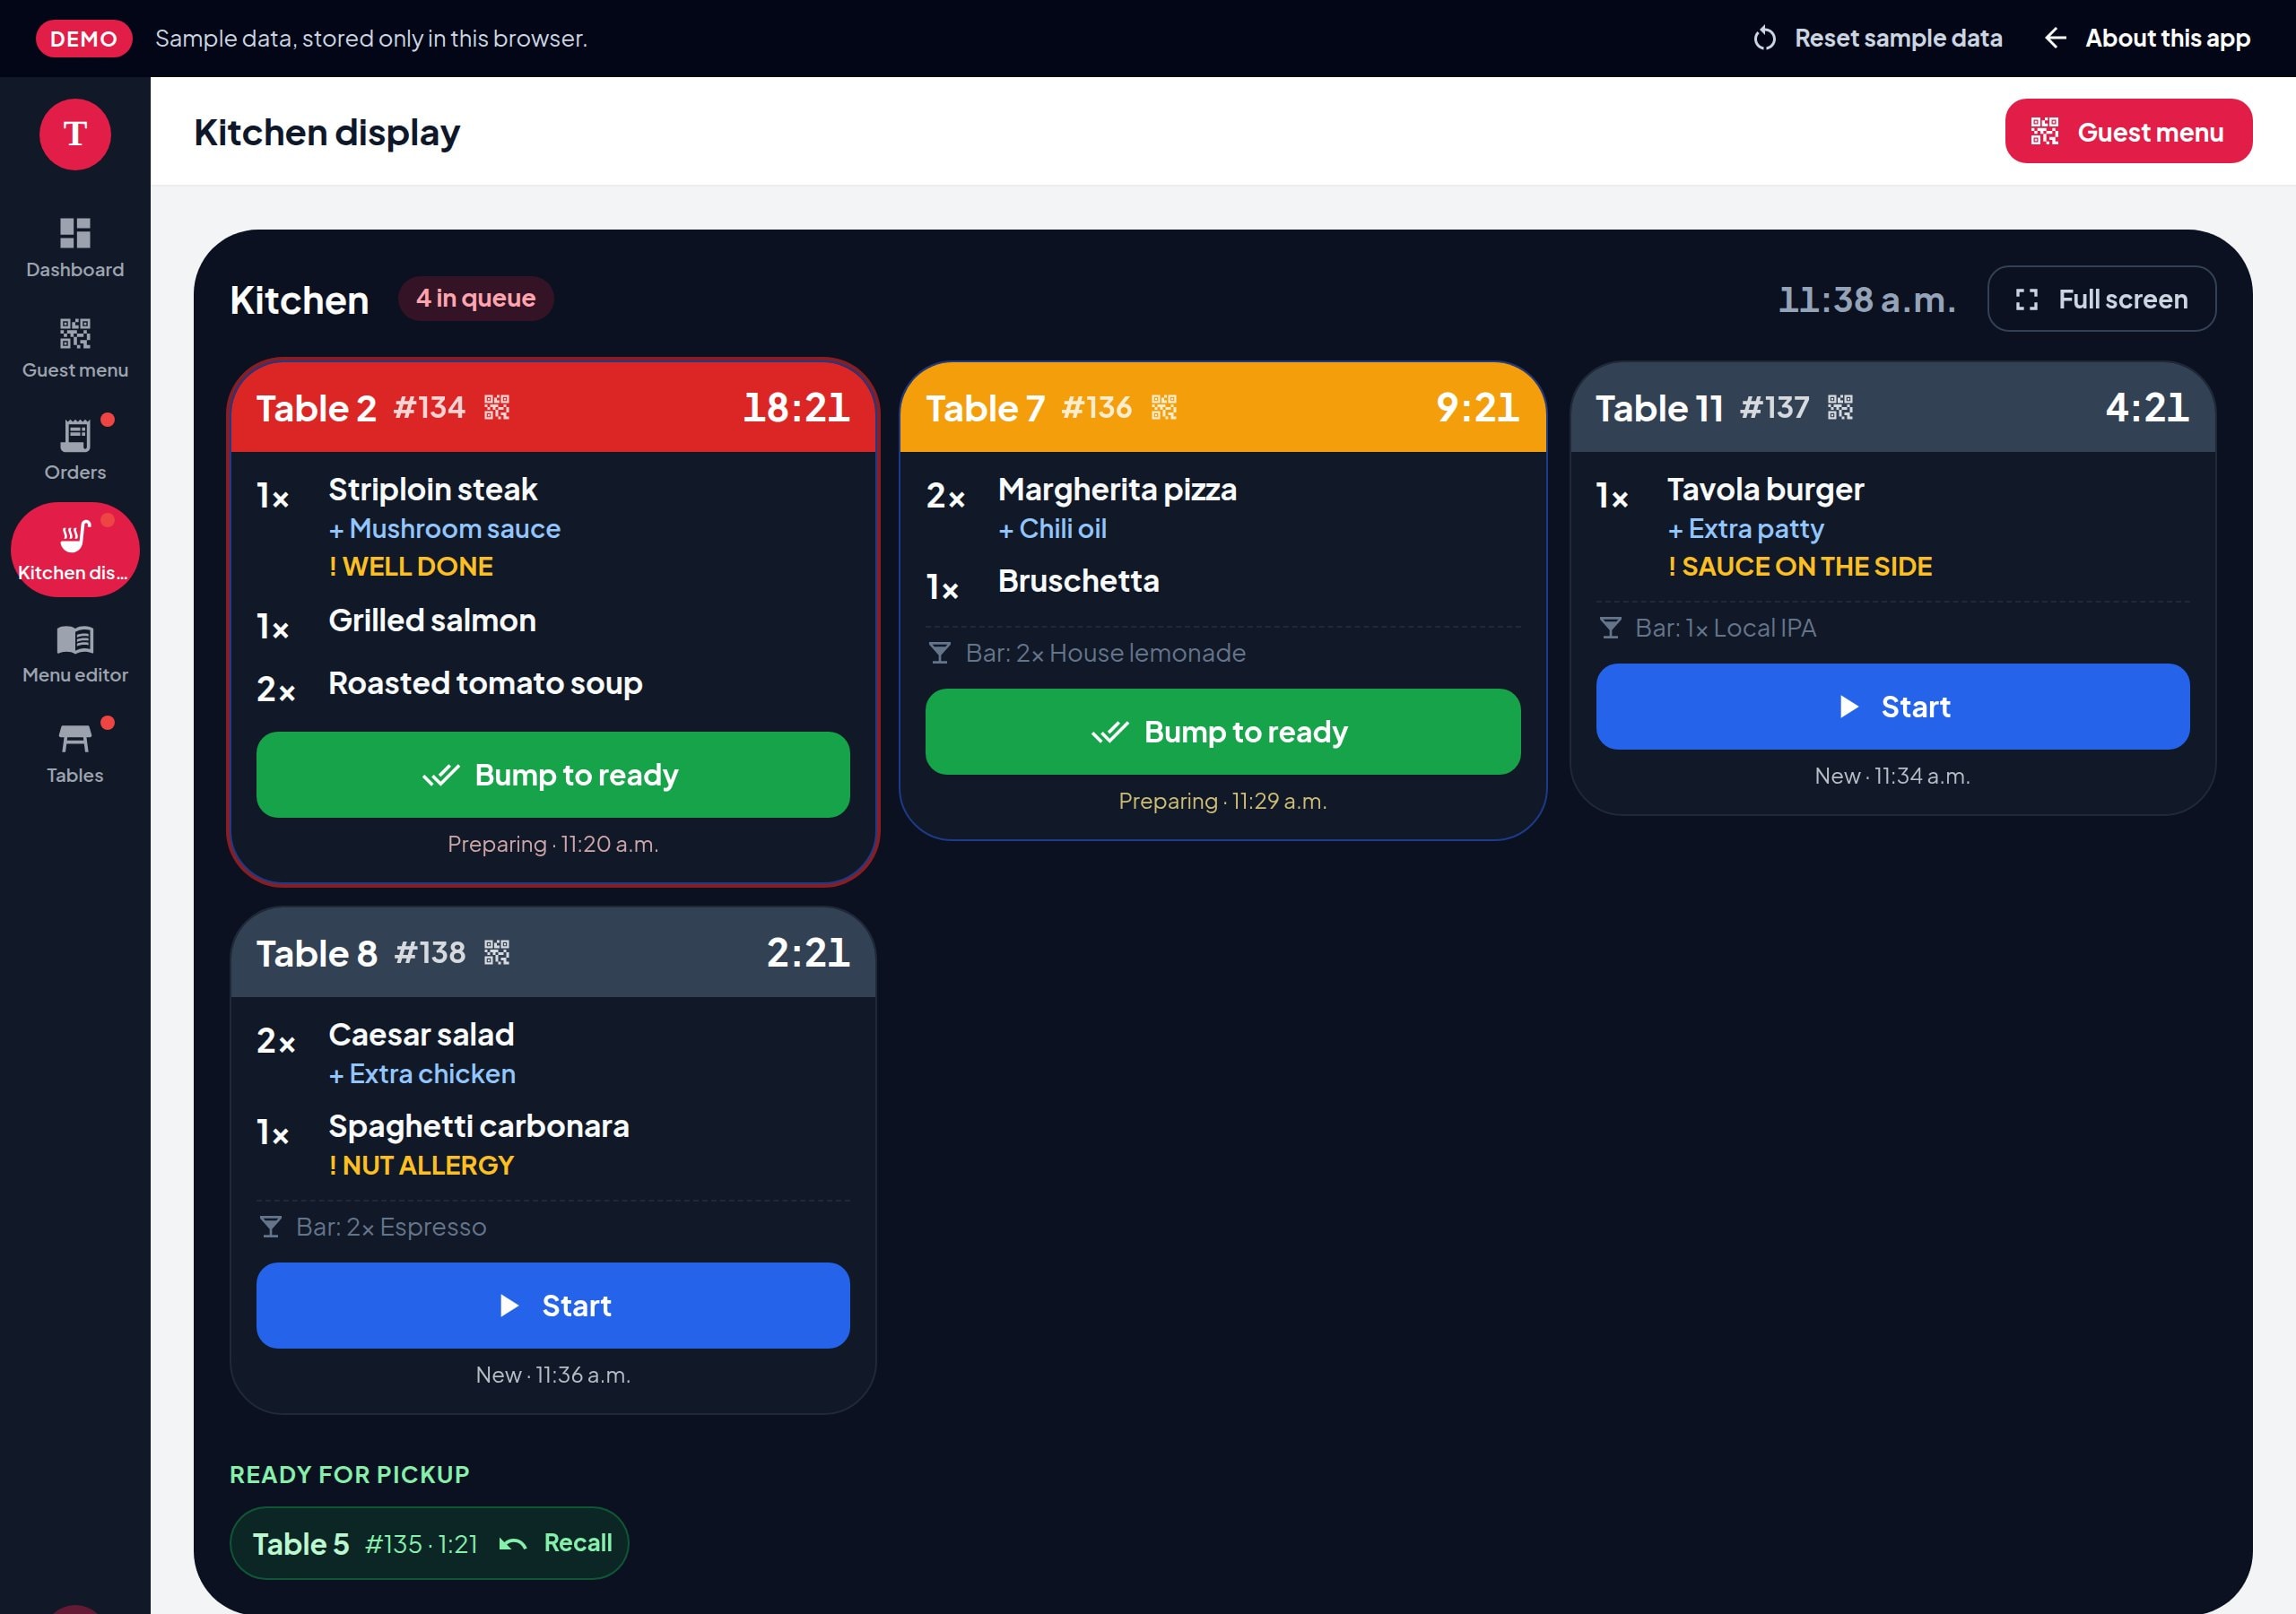This screenshot has height=1614, width=2296.
Task: Go to Orders in the sidebar
Action: 75,449
